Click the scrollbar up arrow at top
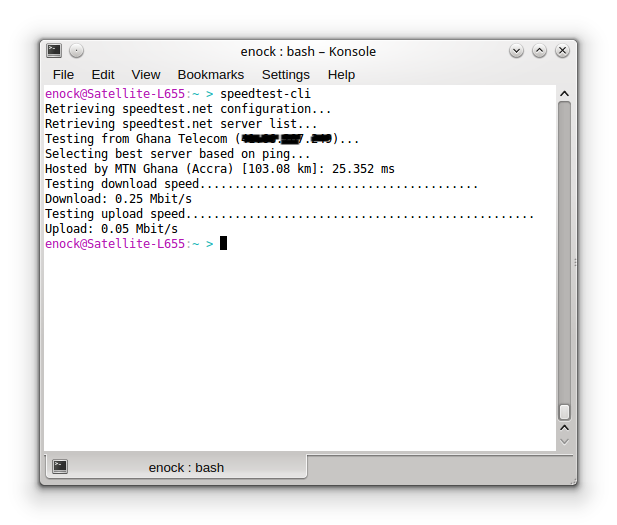 click(564, 93)
